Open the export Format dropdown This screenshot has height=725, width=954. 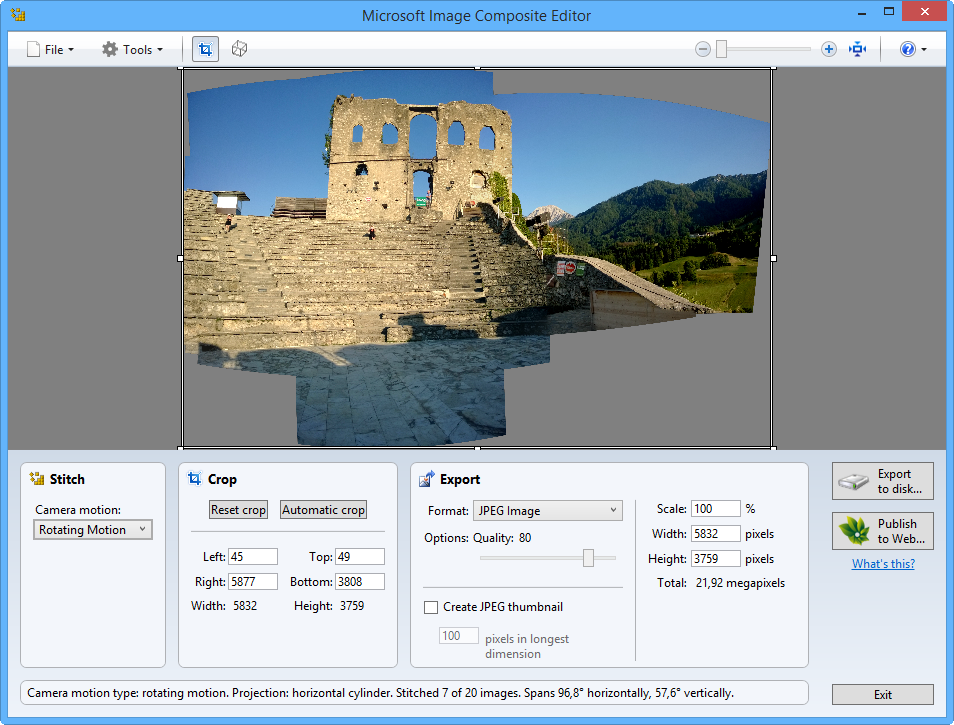[547, 511]
